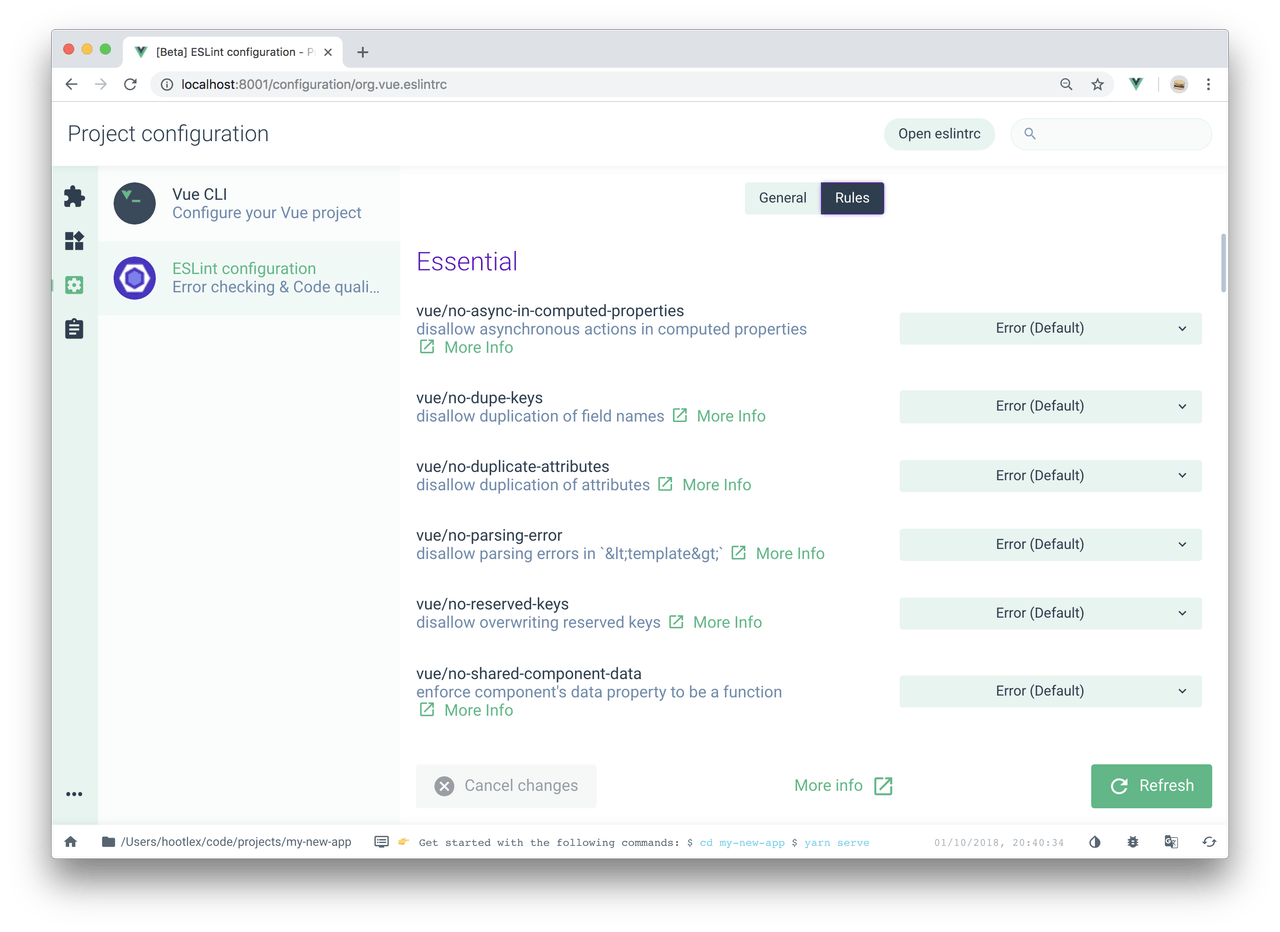This screenshot has height=932, width=1280.
Task: Open the bottom More info link
Action: pos(843,786)
